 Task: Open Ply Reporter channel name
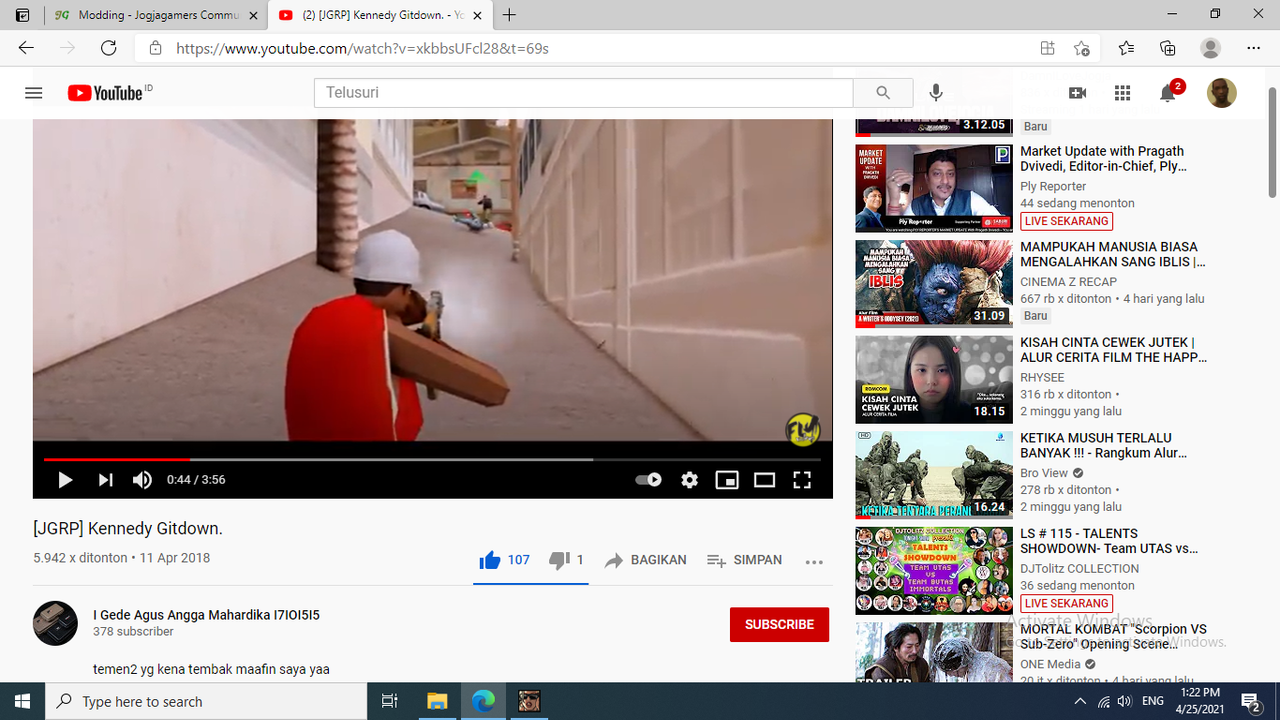(x=1053, y=186)
